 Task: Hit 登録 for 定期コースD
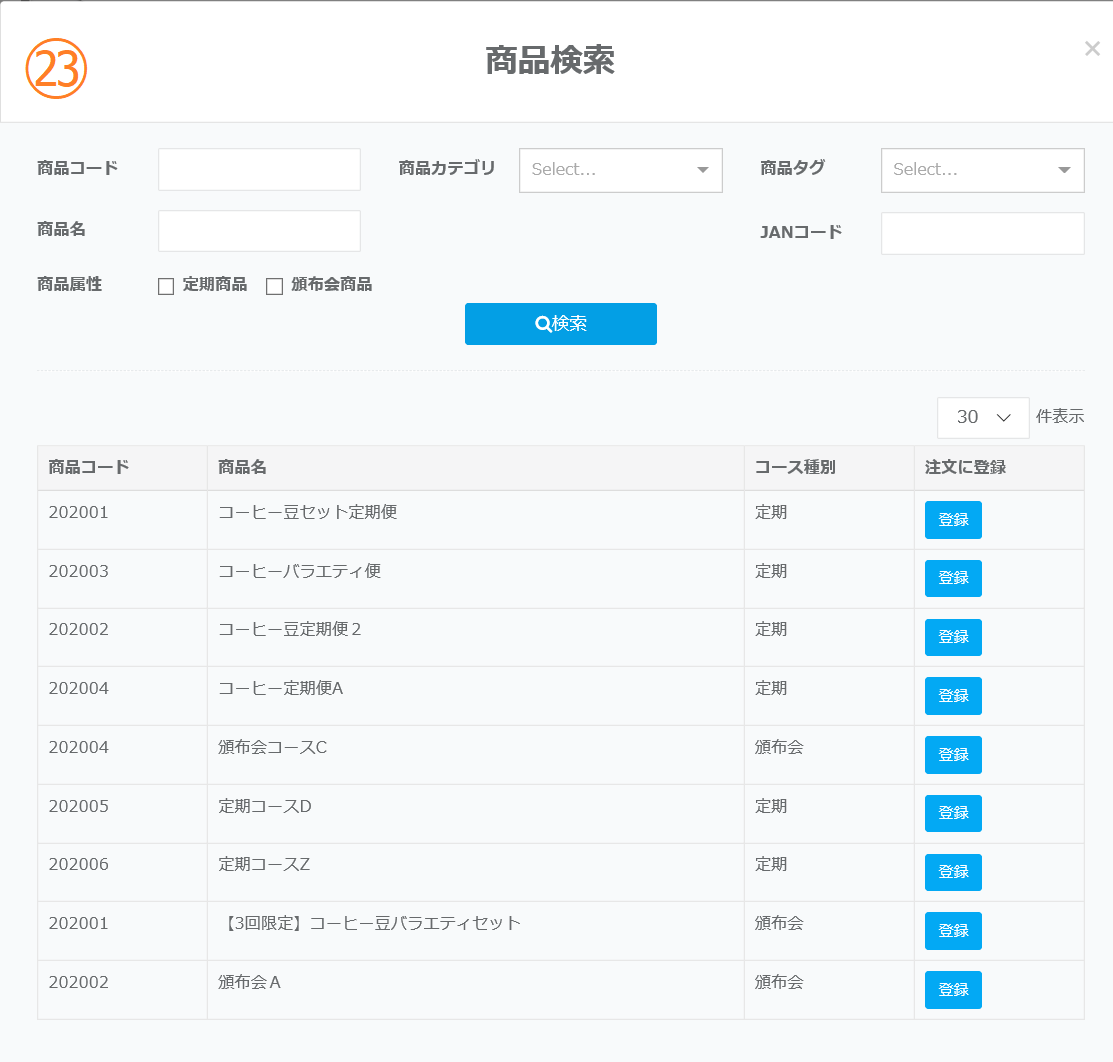tap(953, 813)
